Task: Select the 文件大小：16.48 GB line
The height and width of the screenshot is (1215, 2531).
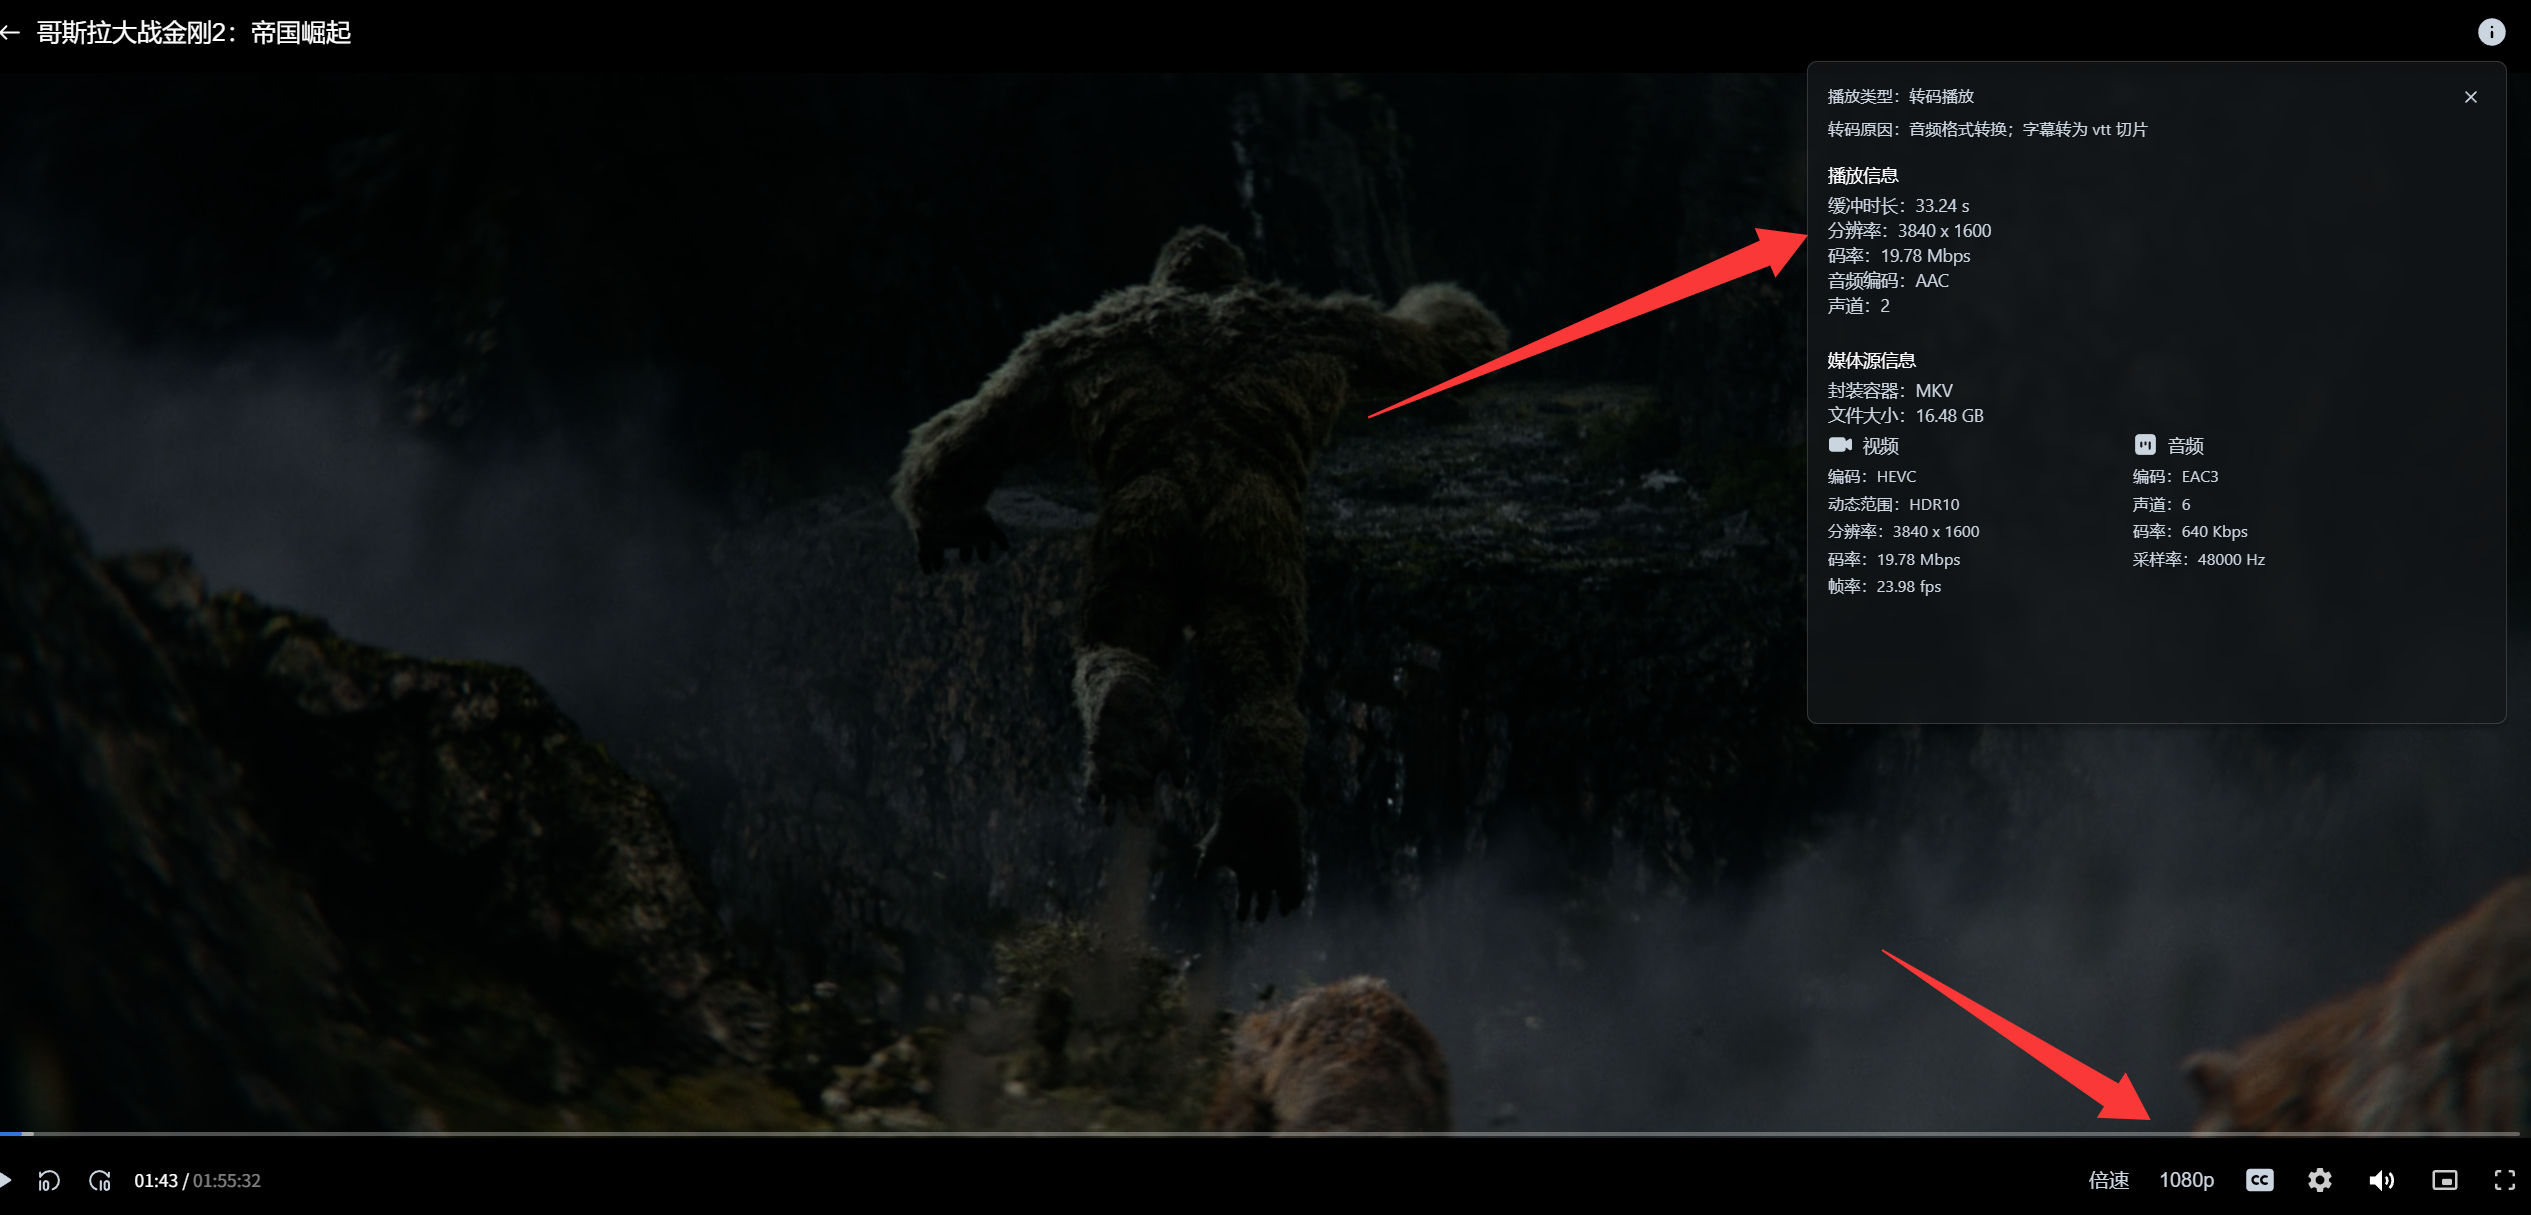Action: pos(1905,415)
